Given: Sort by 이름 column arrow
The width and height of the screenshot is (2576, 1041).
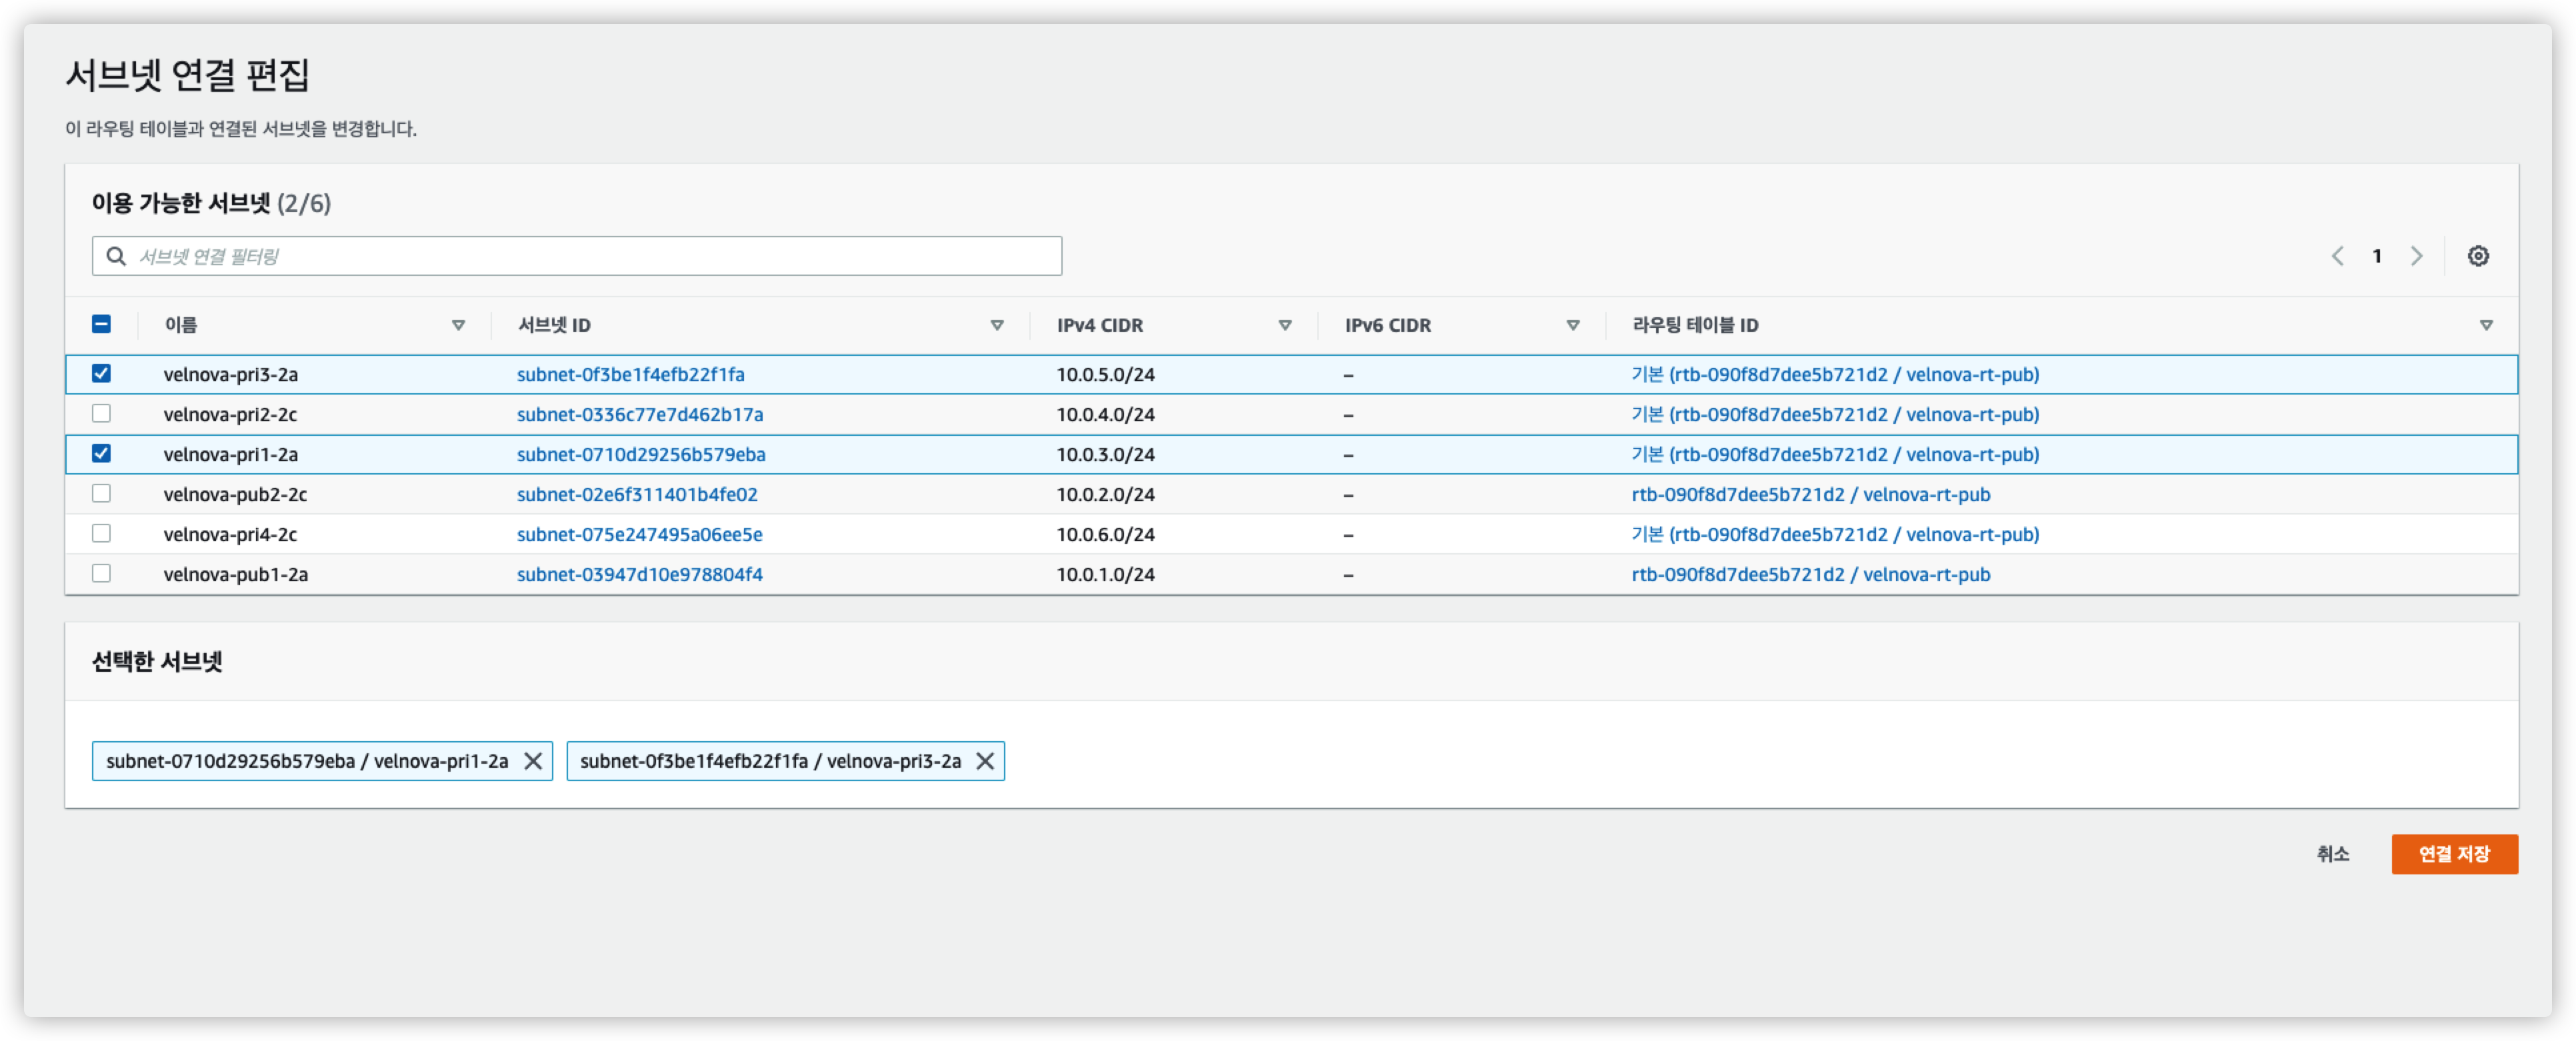Looking at the screenshot, I should tap(458, 325).
